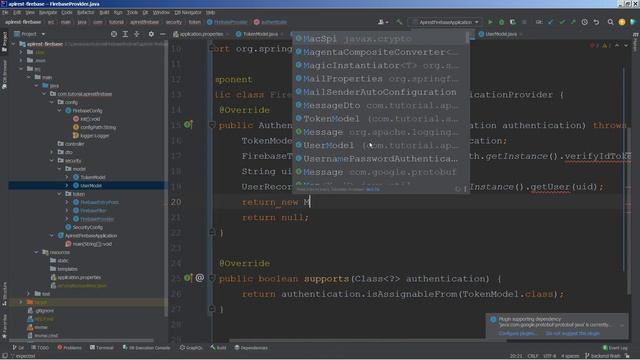Open Git tool window at bottom

18,348
